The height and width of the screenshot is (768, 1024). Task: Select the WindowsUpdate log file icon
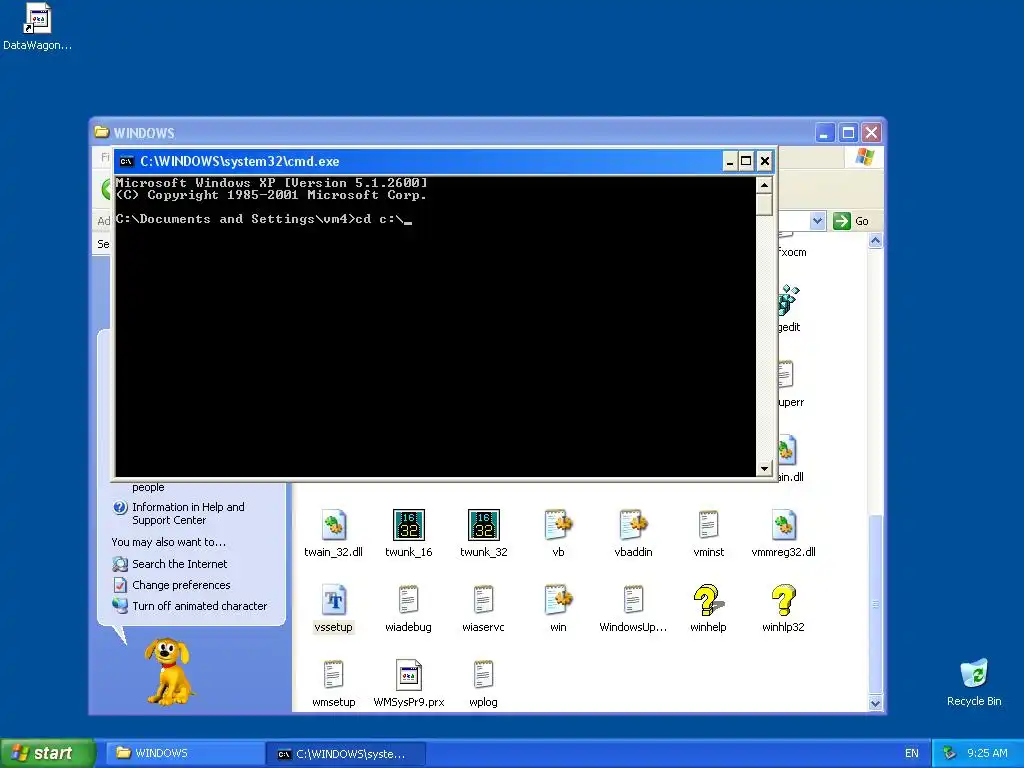633,600
